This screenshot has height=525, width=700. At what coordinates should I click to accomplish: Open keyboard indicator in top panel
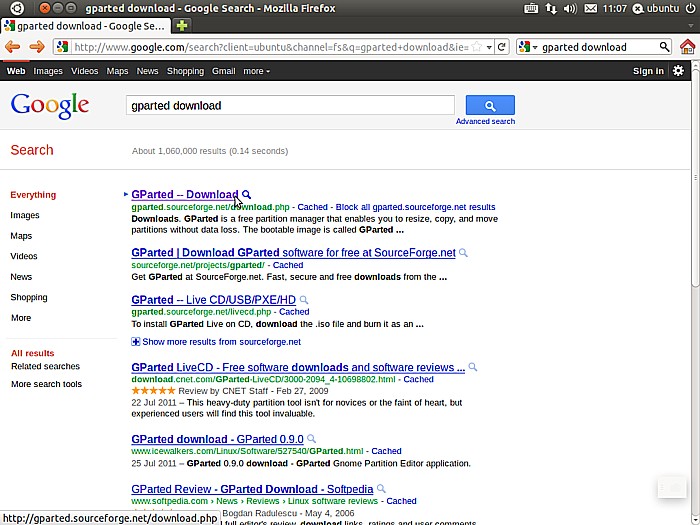(530, 8)
